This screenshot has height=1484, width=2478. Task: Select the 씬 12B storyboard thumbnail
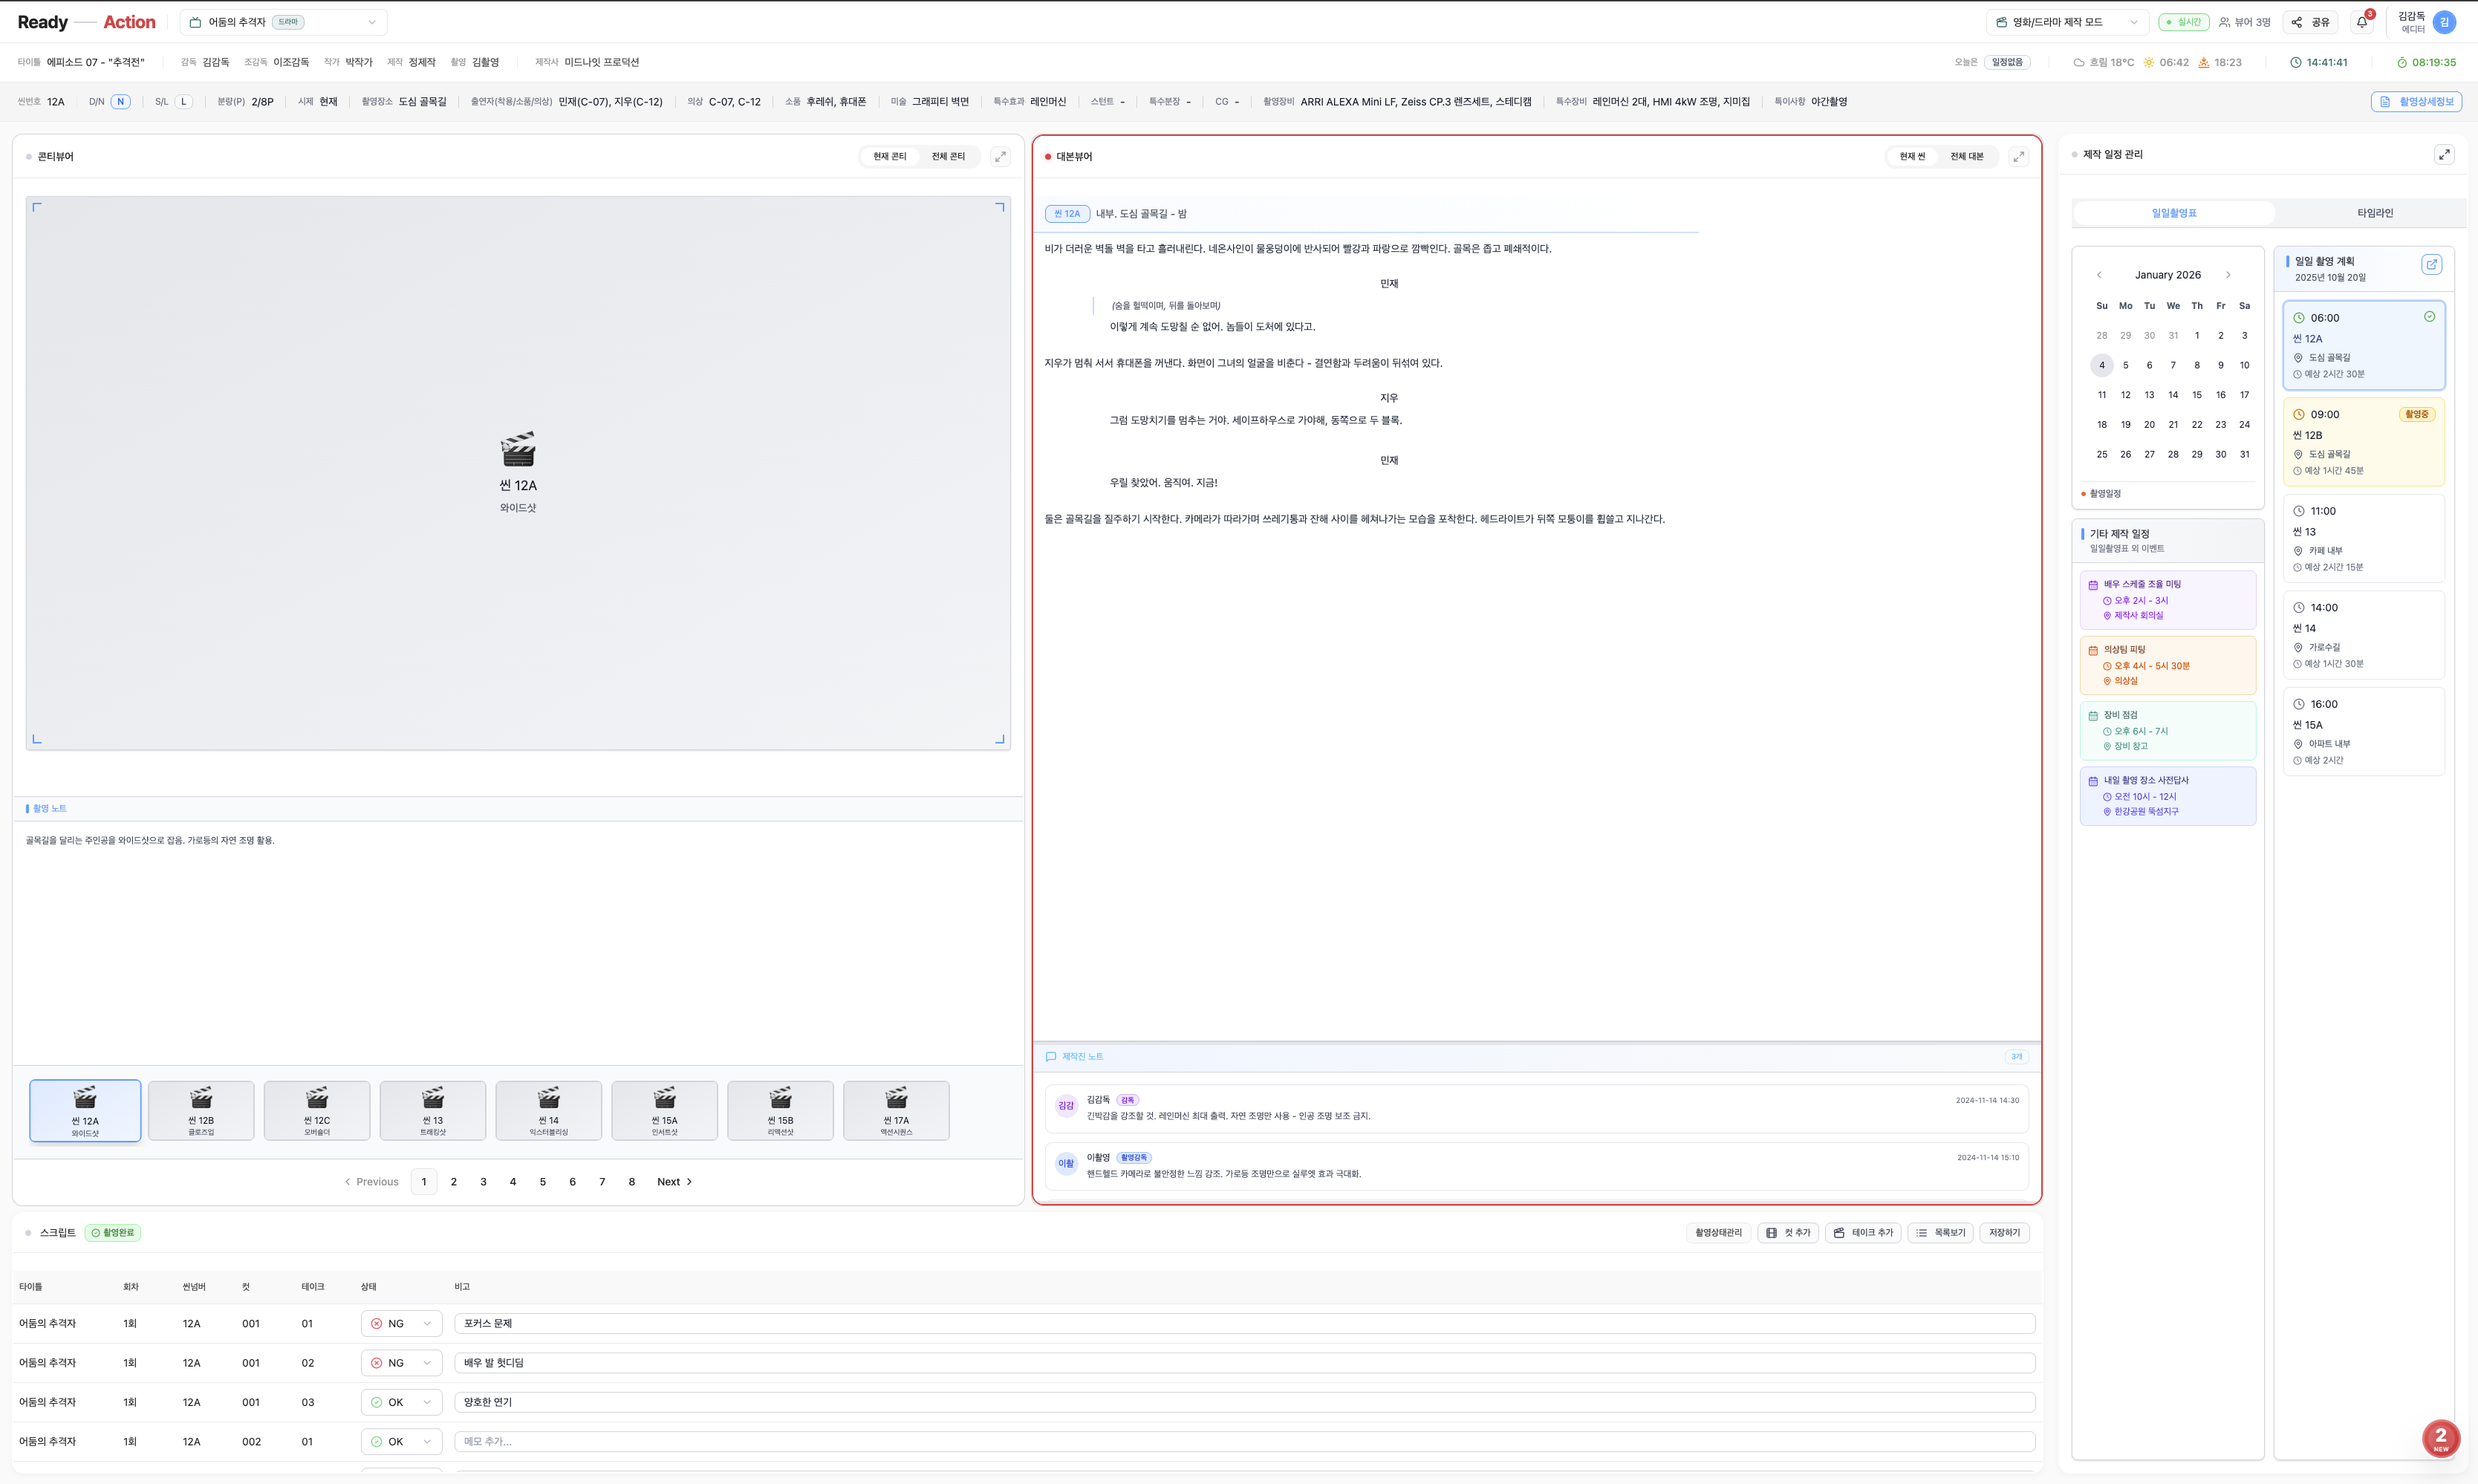coord(201,1110)
